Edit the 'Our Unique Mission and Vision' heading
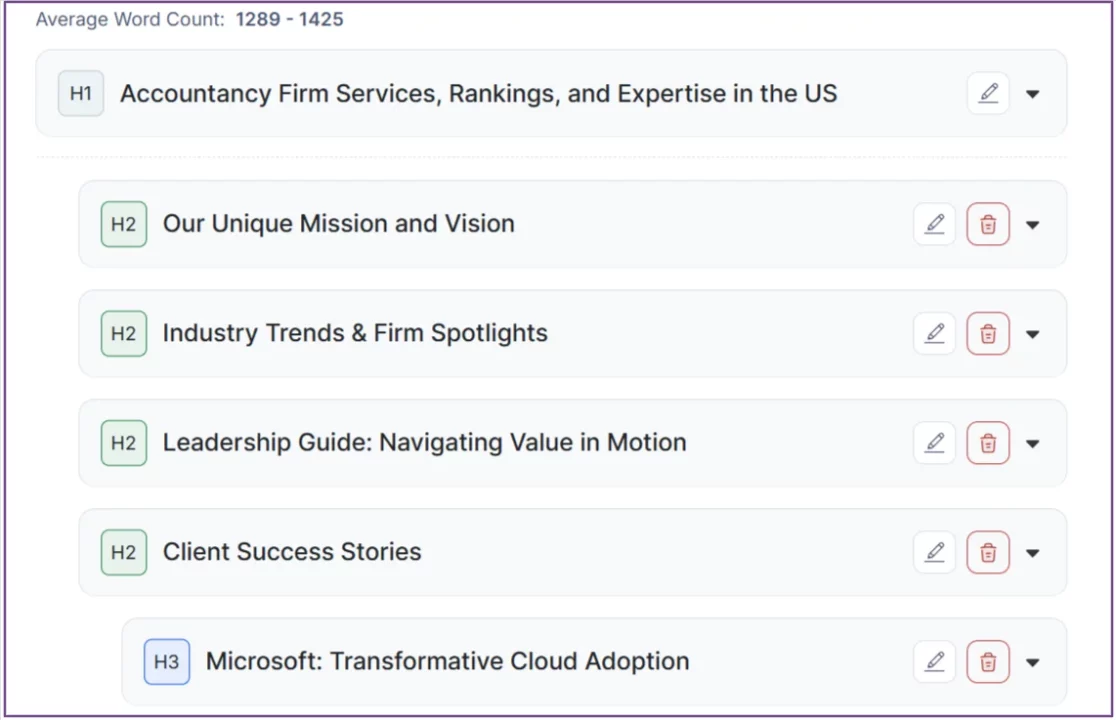The height and width of the screenshot is (720, 1116). pos(934,224)
